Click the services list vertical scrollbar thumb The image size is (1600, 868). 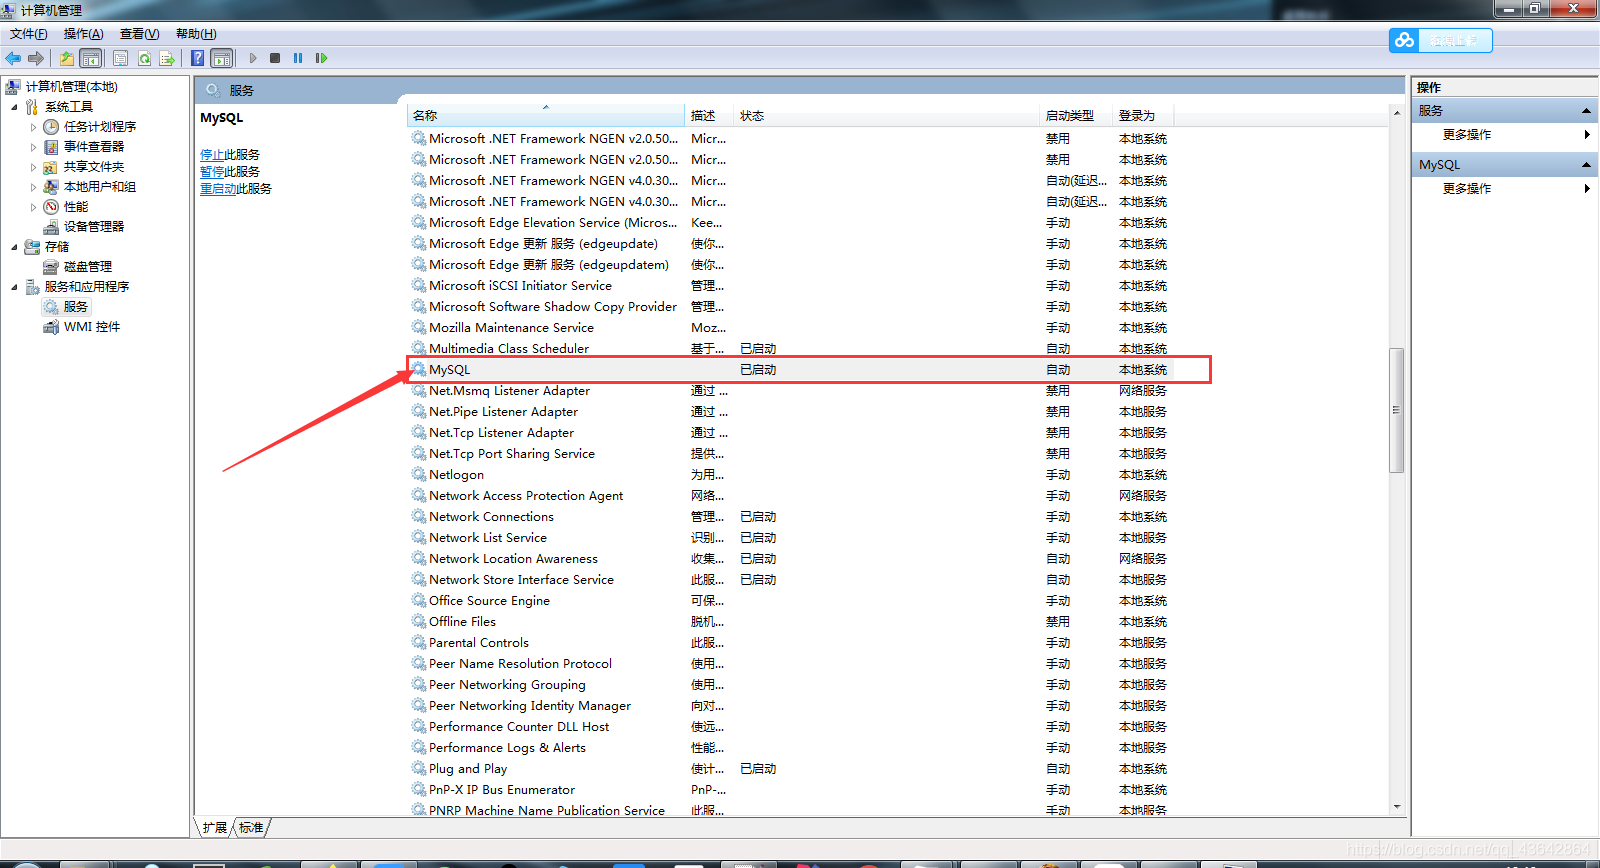pyautogui.click(x=1397, y=410)
